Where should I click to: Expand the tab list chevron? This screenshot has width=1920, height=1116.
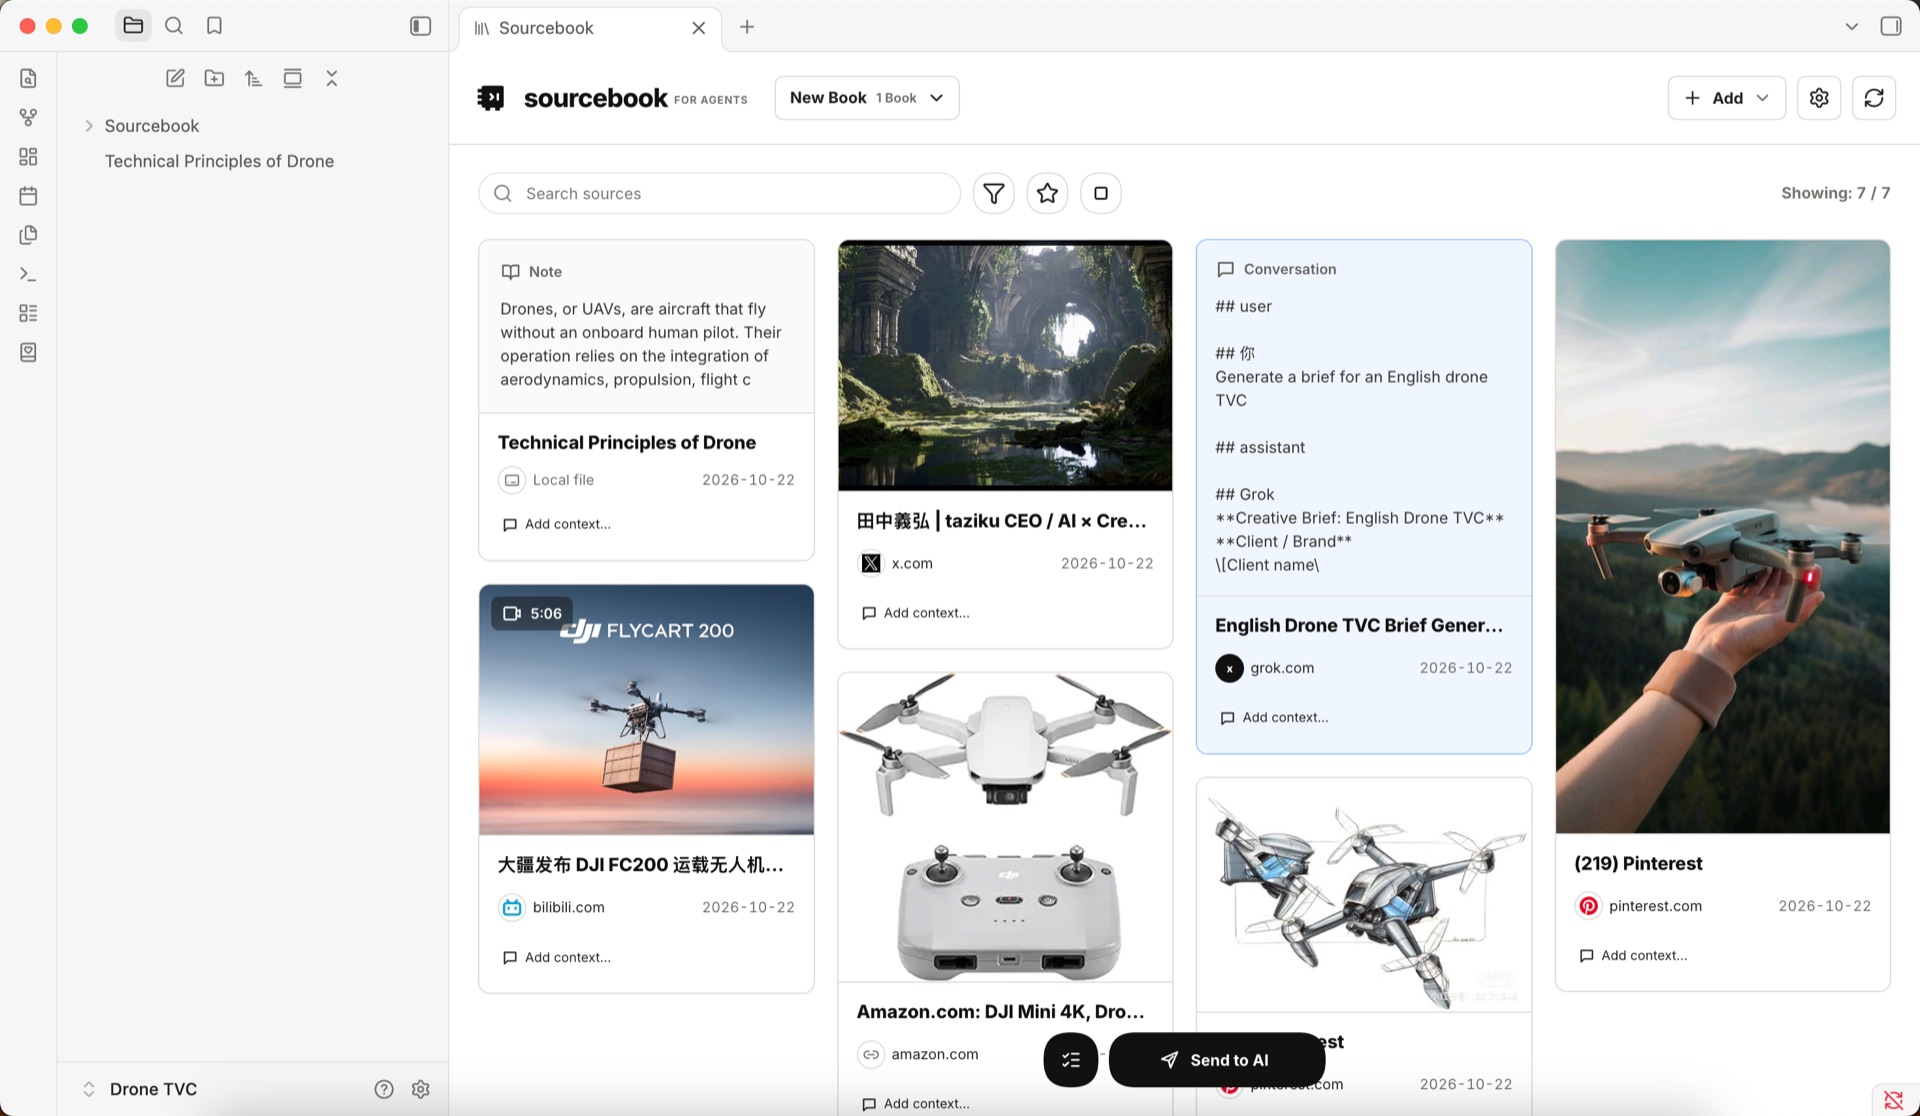pos(1851,27)
